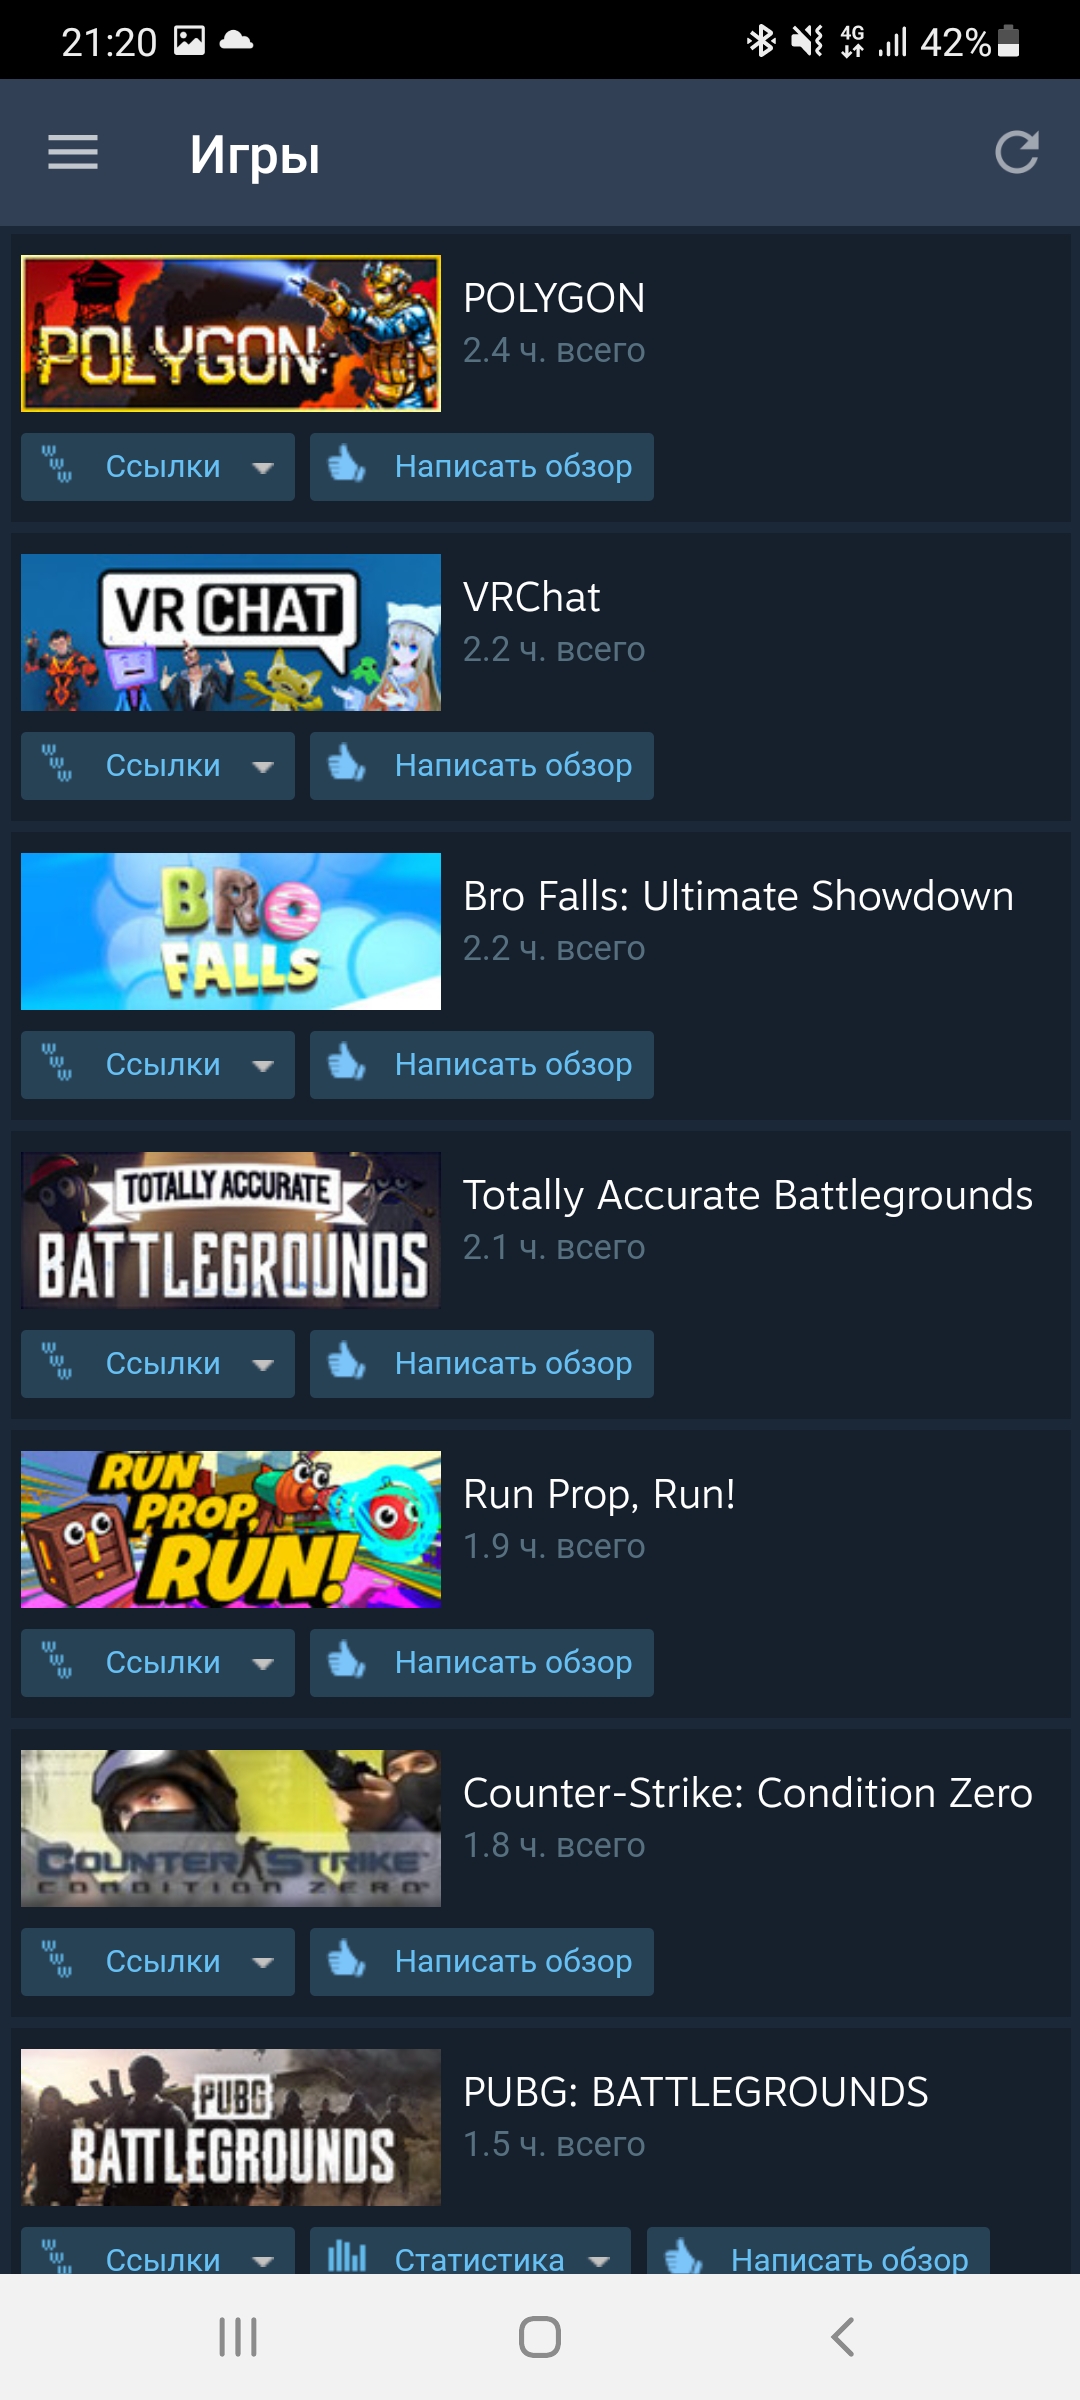Open the Bro Falls game banner
Screen dimensions: 1080x2400
[x=231, y=931]
